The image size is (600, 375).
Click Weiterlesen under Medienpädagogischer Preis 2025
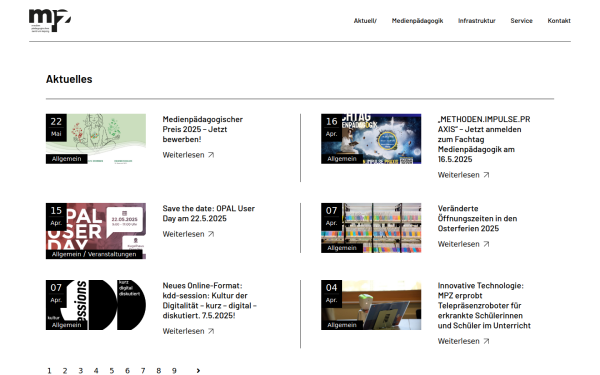(183, 155)
